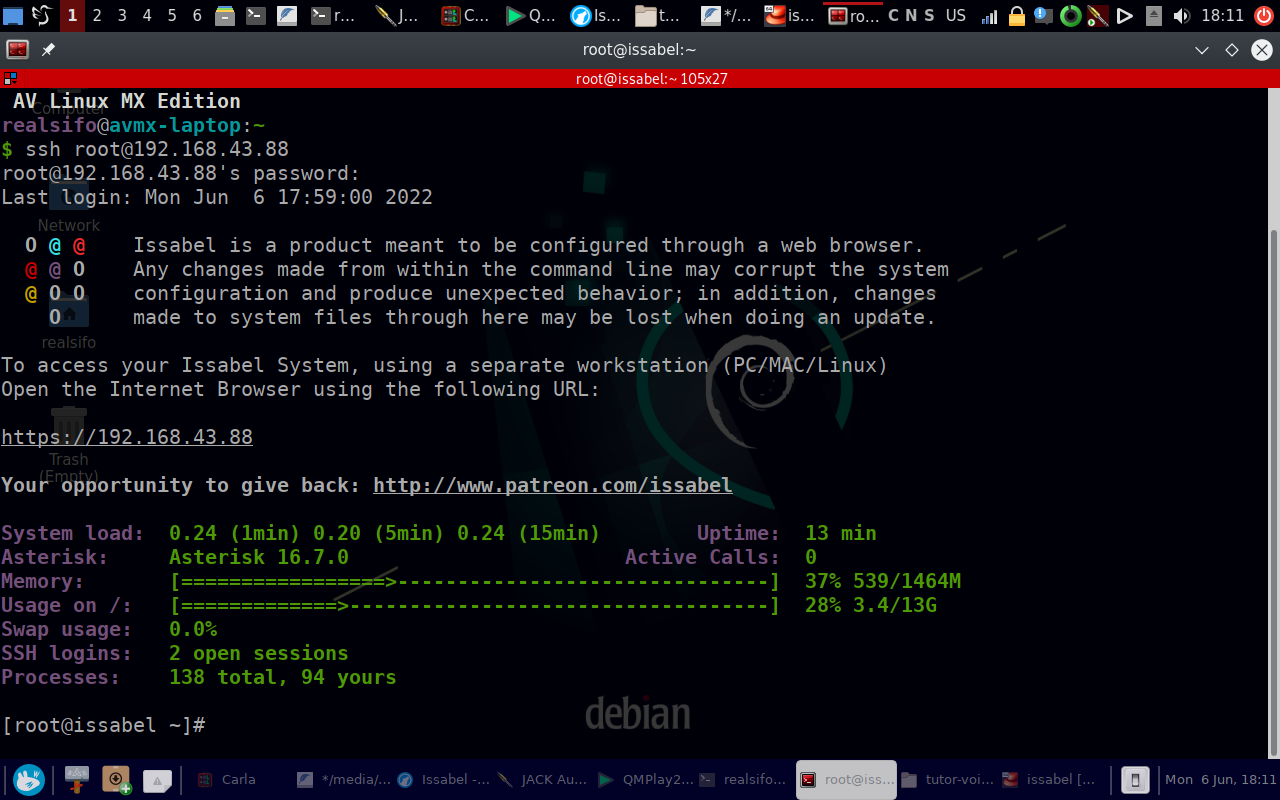Image resolution: width=1280 pixels, height=800 pixels.
Task: Switch to 'issabel [...' VM in bottom taskbar
Action: [x=1048, y=779]
